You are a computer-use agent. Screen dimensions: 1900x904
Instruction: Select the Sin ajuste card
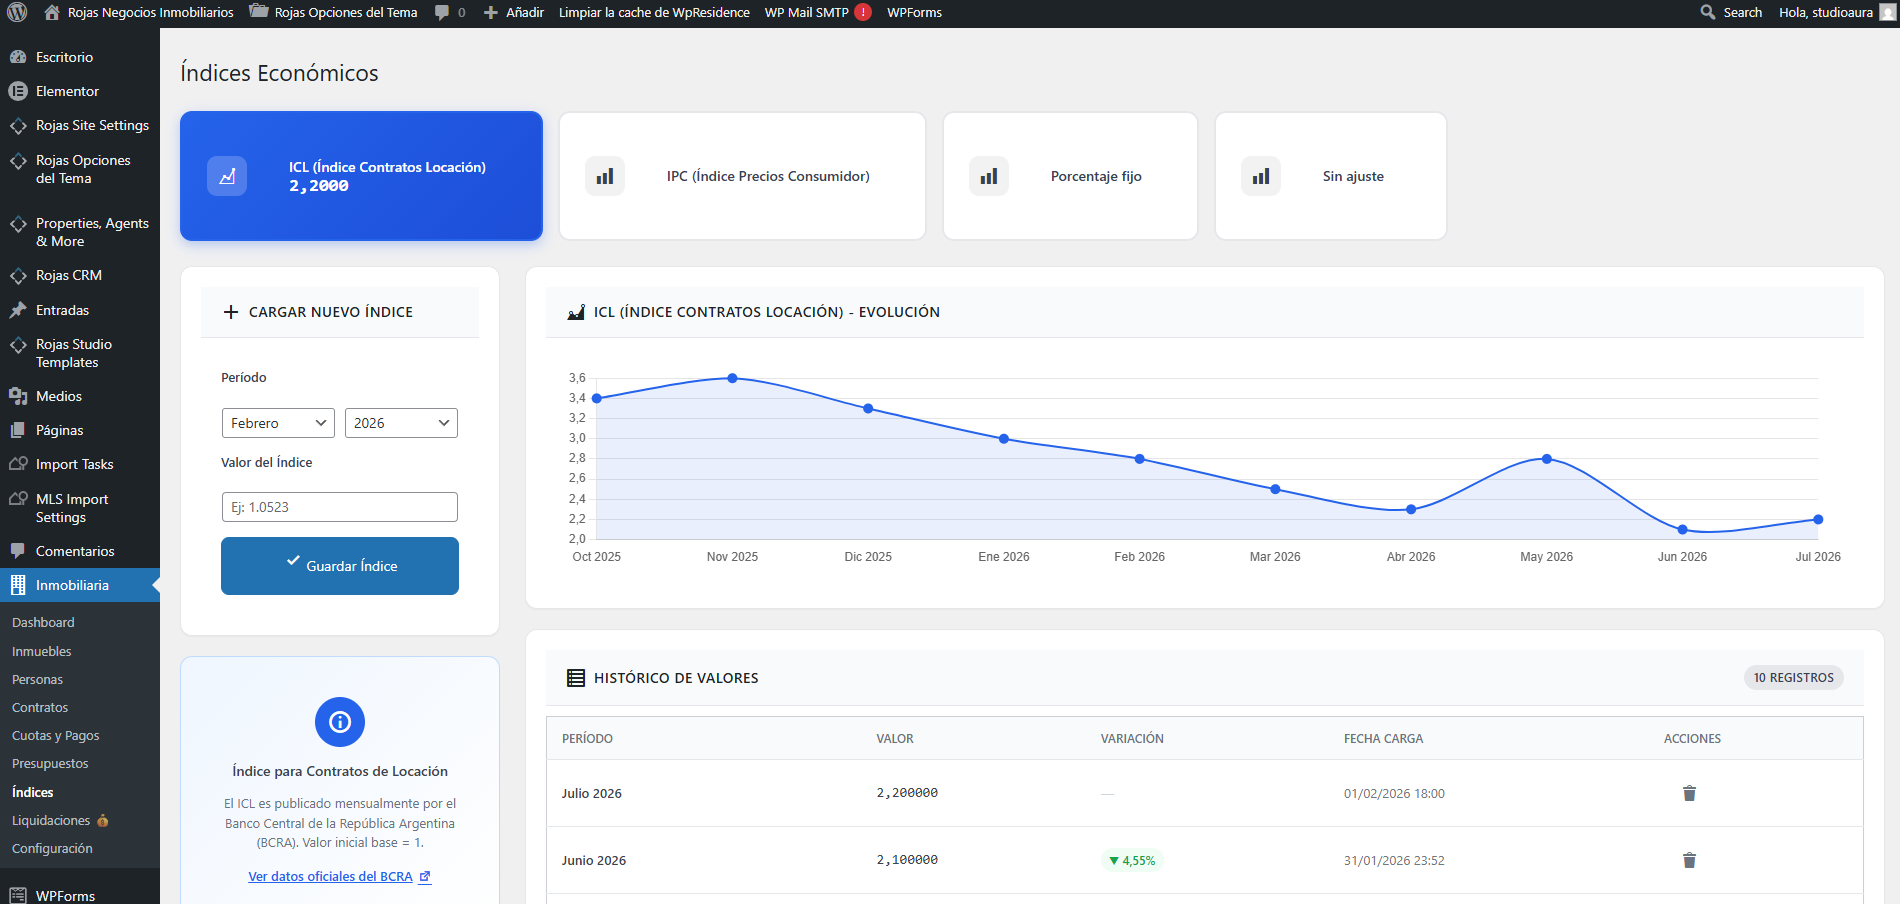[x=1330, y=176]
